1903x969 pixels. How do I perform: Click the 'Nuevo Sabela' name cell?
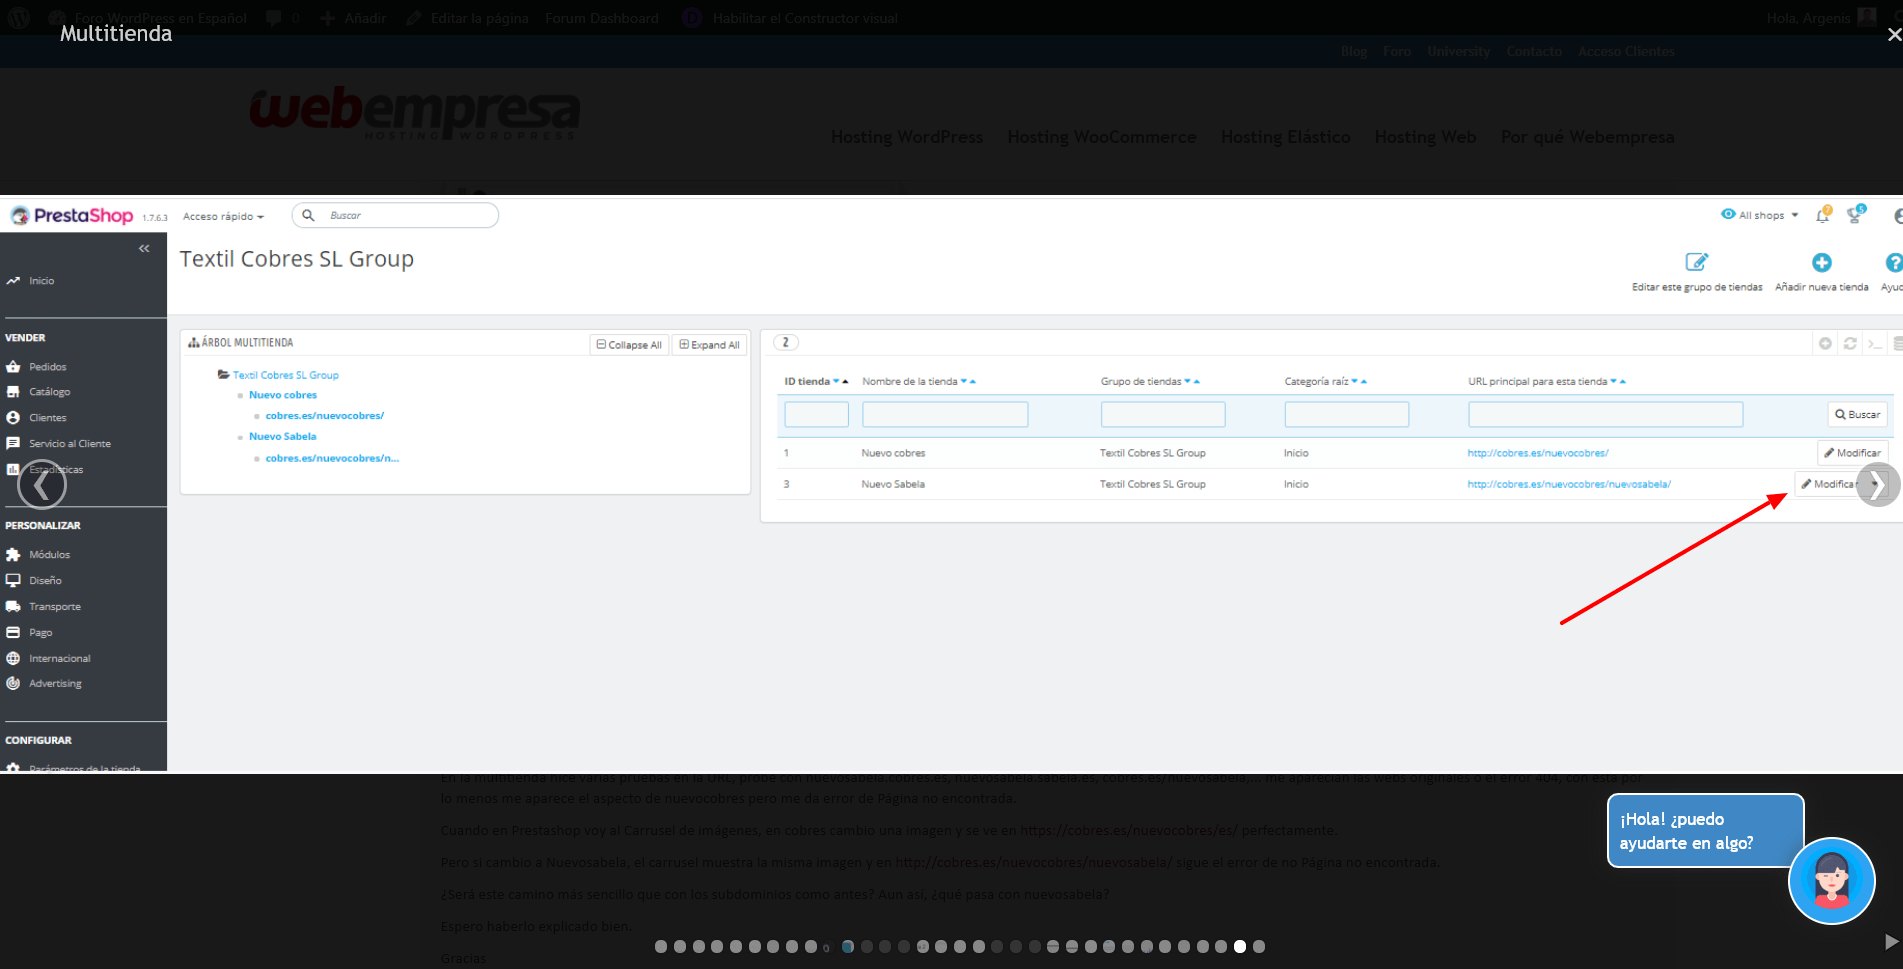(893, 485)
